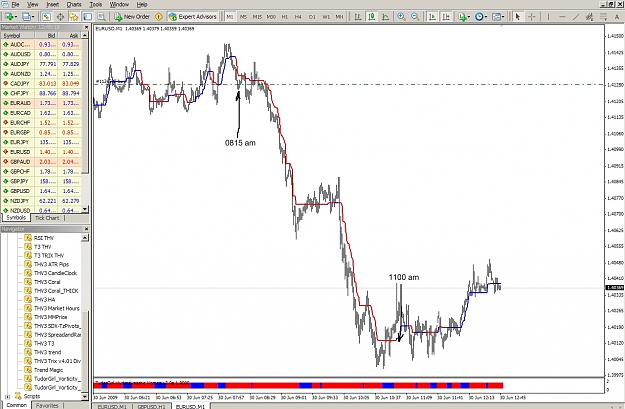The height and width of the screenshot is (409, 625).
Task: Switch to Symbols tab in Market Watch
Action: [16, 218]
